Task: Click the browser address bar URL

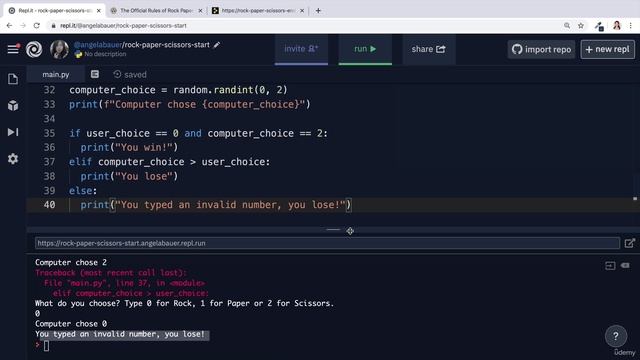Action: [x=123, y=26]
